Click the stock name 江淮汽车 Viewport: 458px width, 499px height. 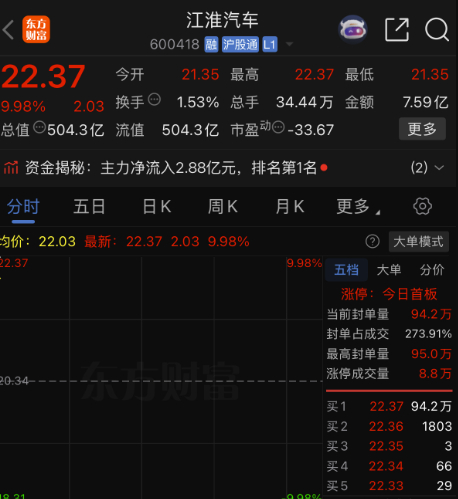222,20
